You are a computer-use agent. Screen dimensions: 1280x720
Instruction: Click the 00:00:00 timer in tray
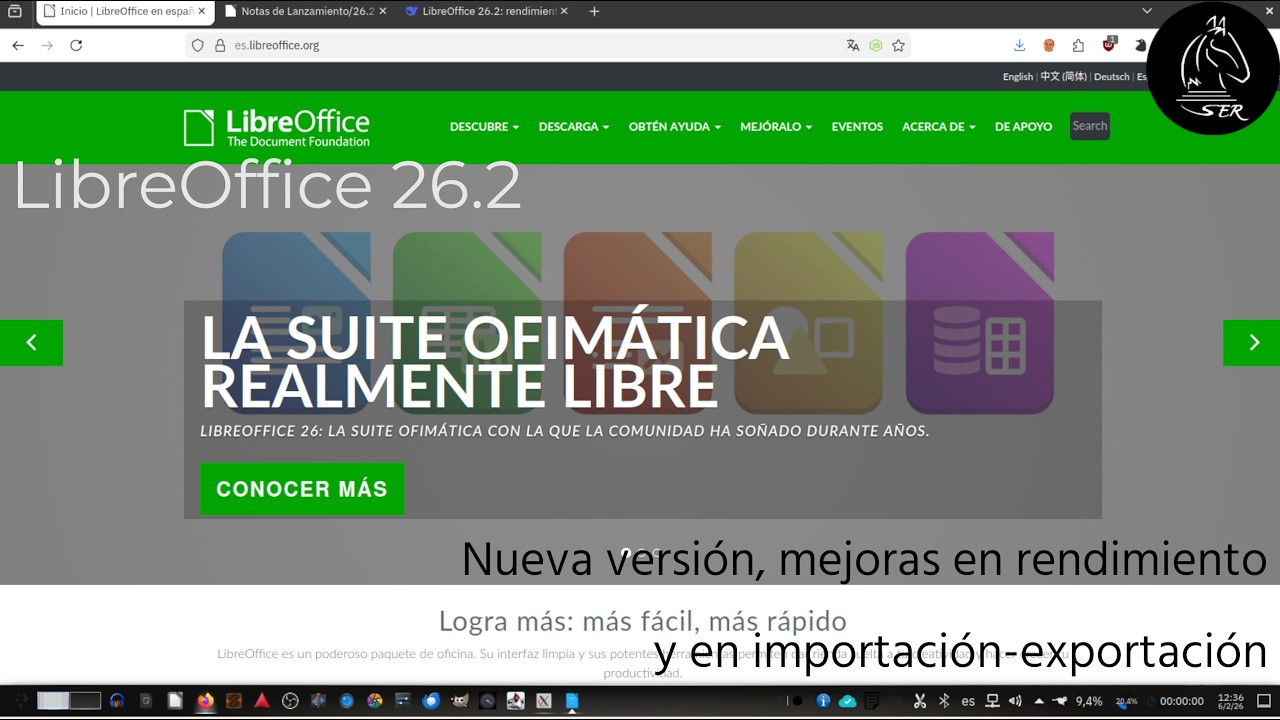(x=1182, y=701)
